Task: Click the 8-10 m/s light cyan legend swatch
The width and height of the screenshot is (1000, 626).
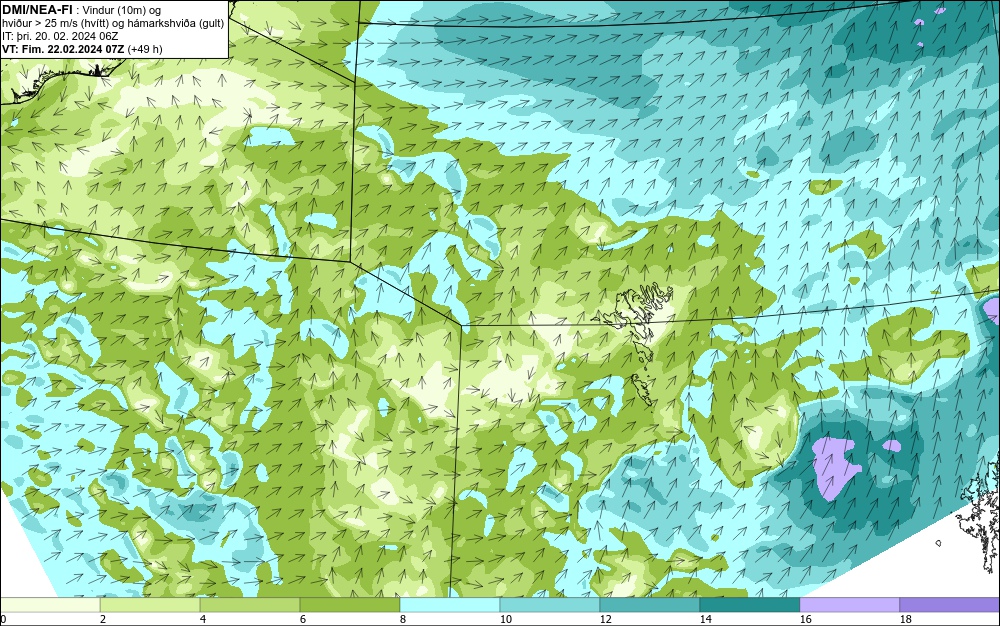Action: (x=450, y=604)
